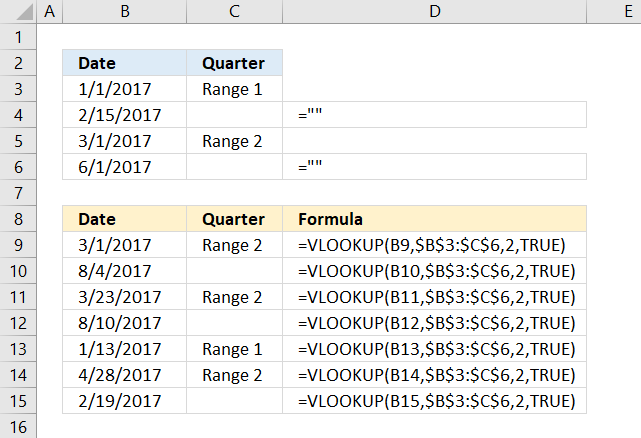Select cell with date 4/28/2017
The width and height of the screenshot is (641, 438).
(x=125, y=375)
